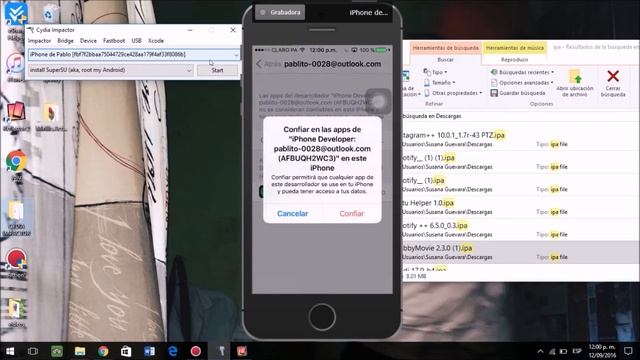Select the 'otify__ (1).ipa' file

(x=521, y=184)
